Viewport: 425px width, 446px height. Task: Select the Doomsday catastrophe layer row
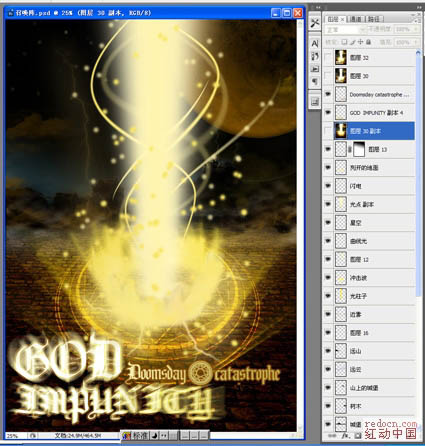tap(369, 94)
